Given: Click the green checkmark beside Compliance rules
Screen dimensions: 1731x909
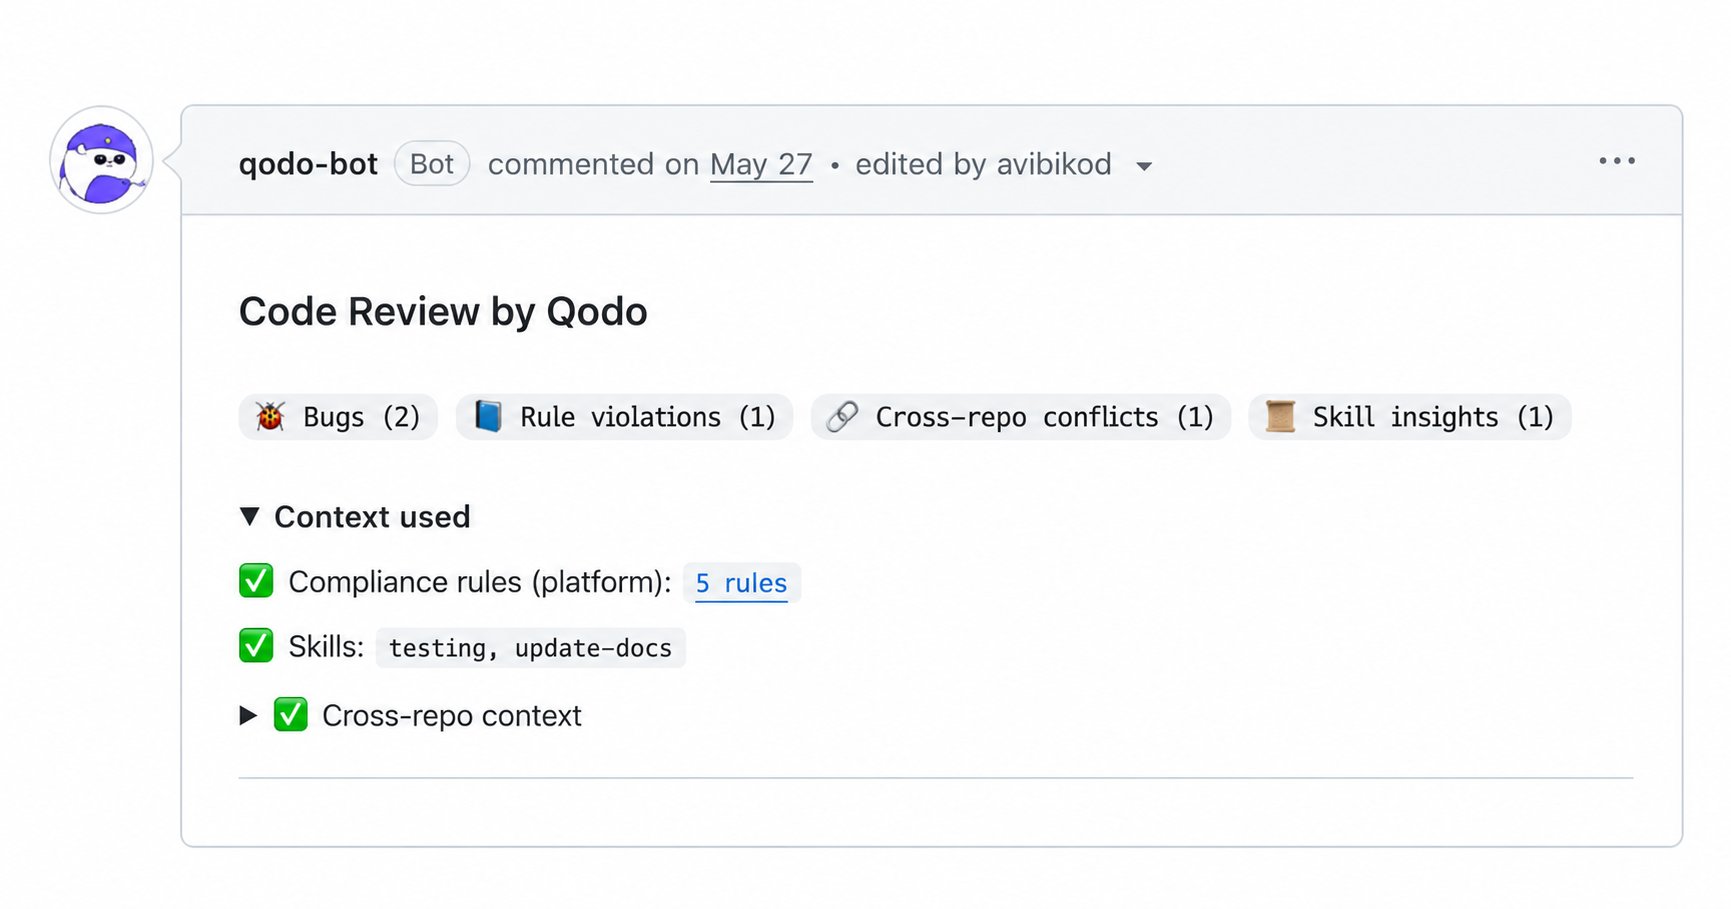Looking at the screenshot, I should 256,580.
